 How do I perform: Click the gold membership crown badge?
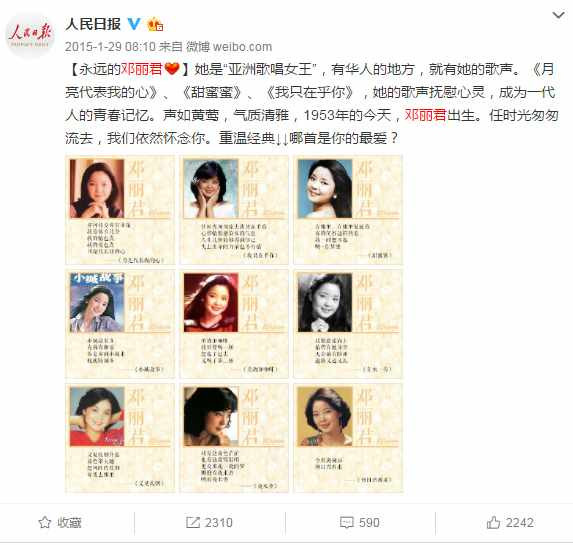pos(155,24)
